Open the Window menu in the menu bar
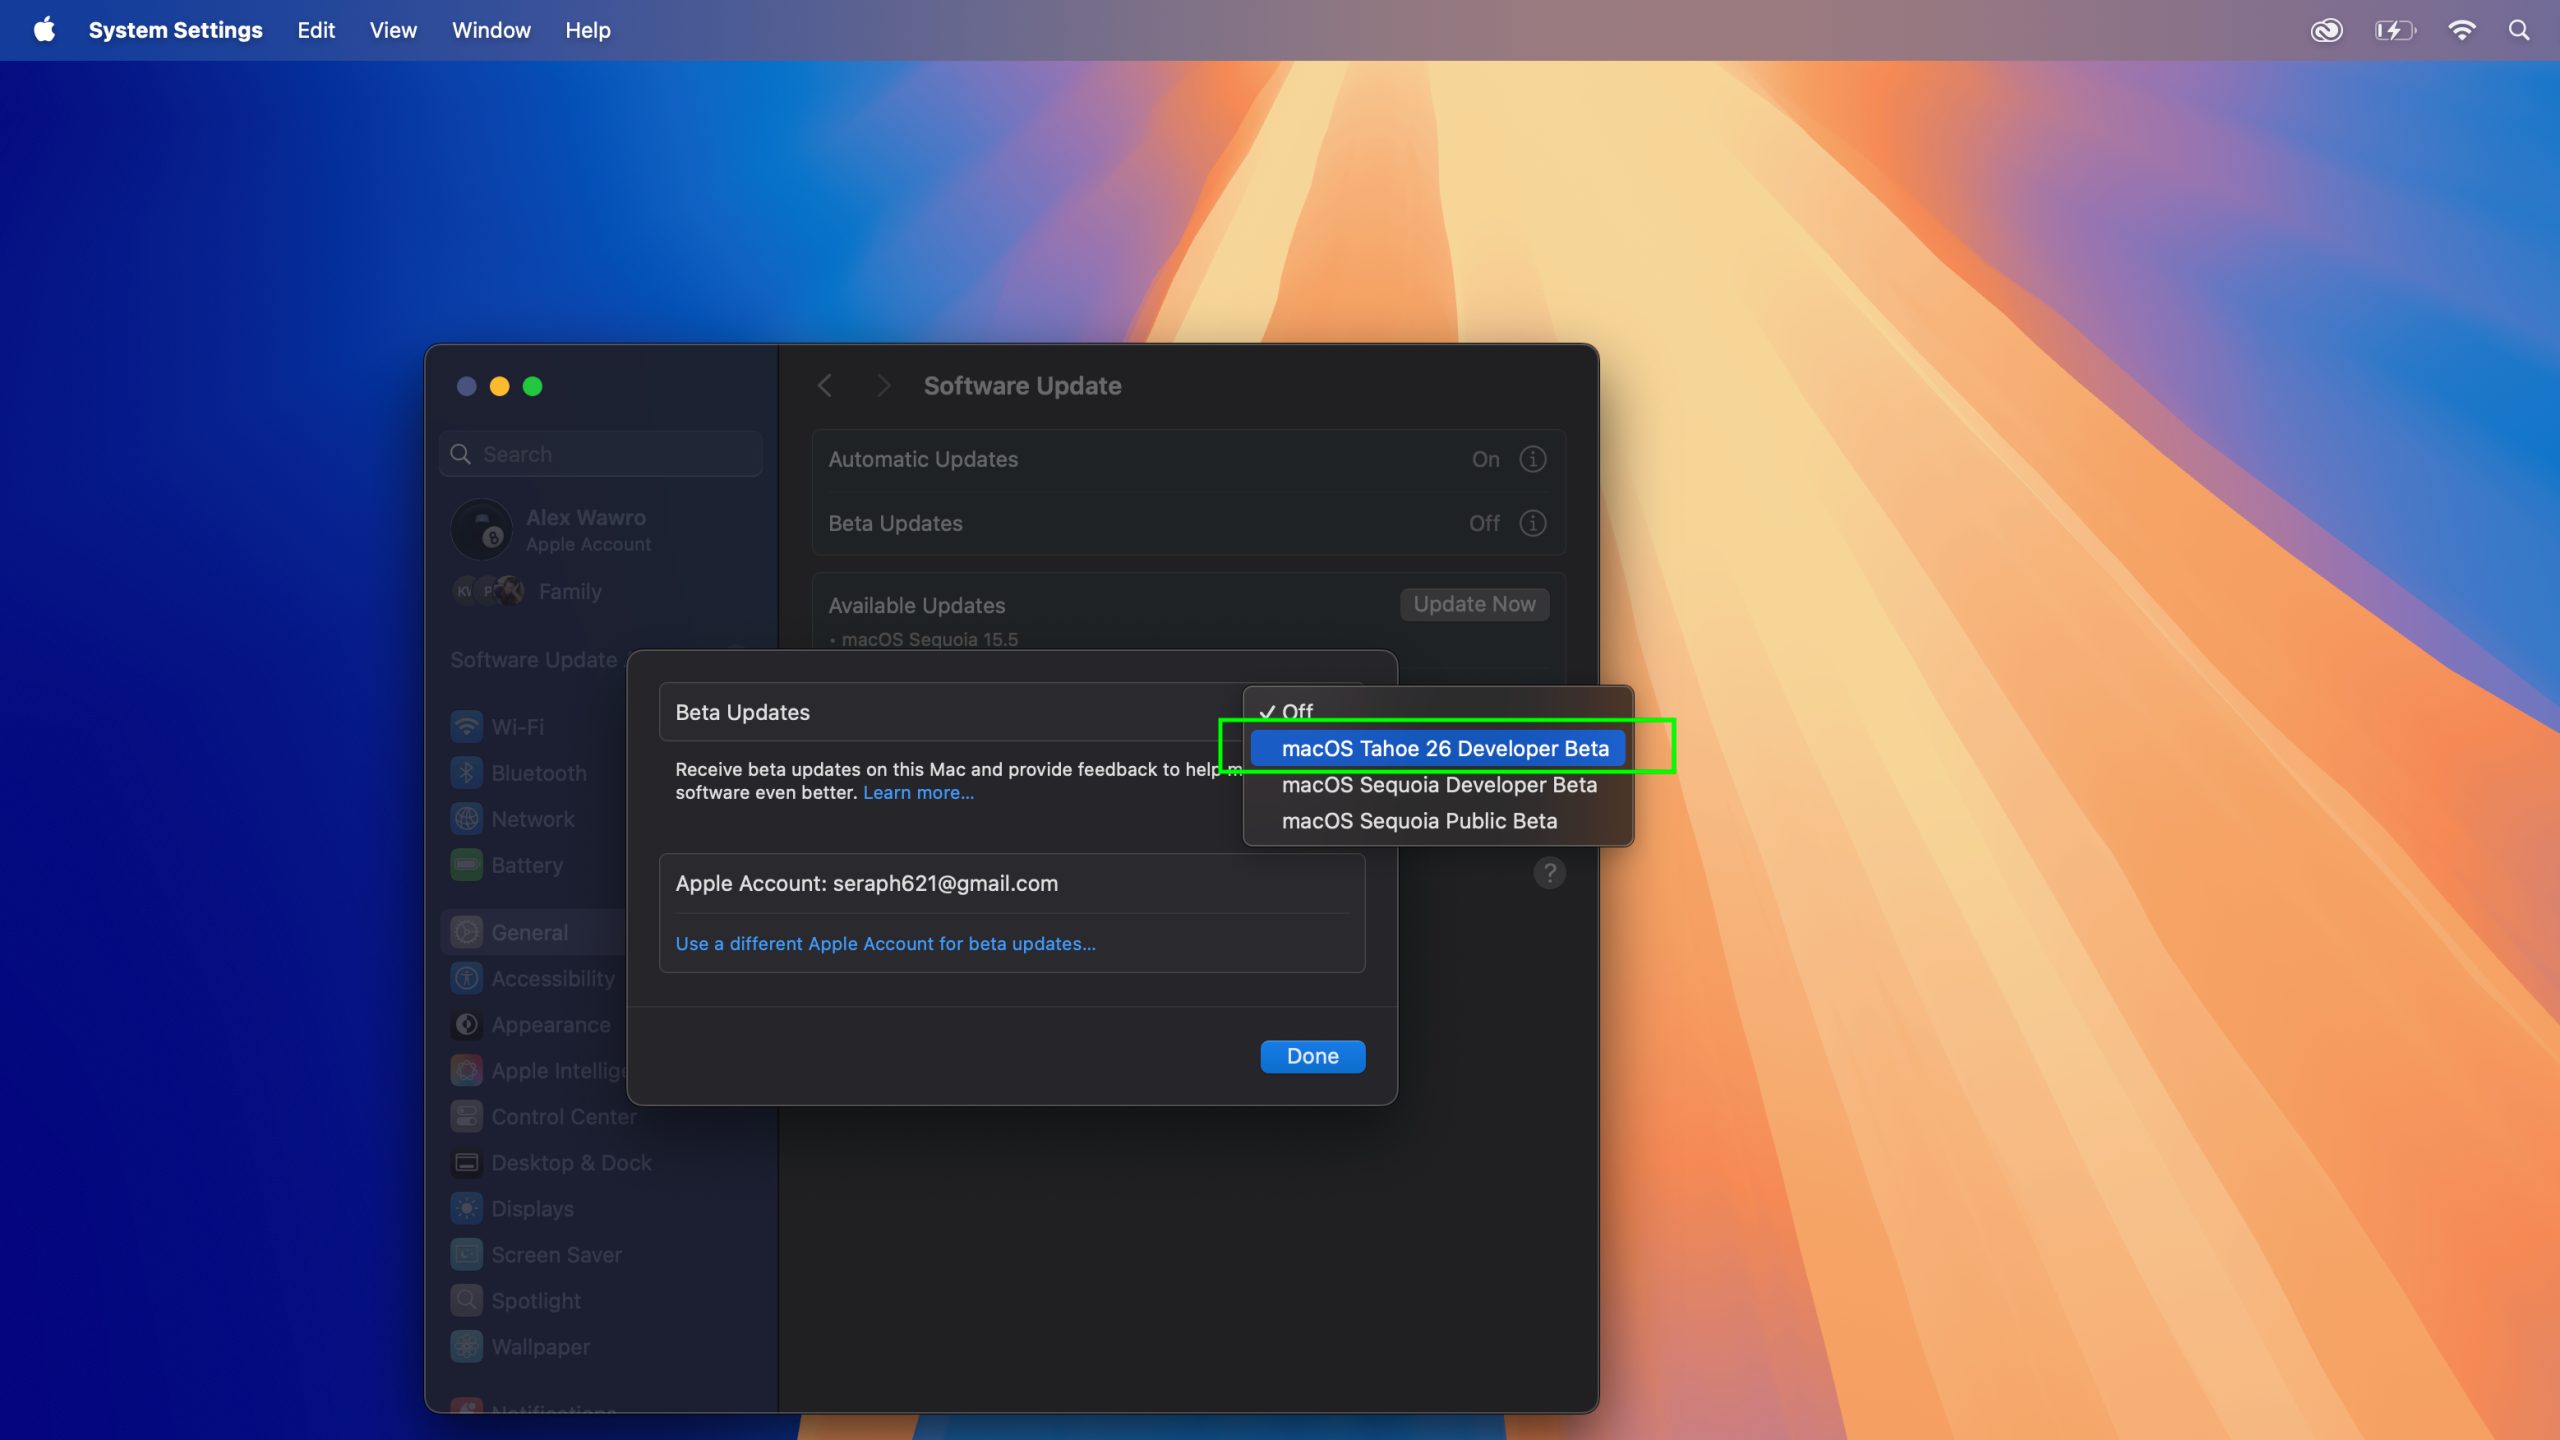Image resolution: width=2560 pixels, height=1440 pixels. 490,30
